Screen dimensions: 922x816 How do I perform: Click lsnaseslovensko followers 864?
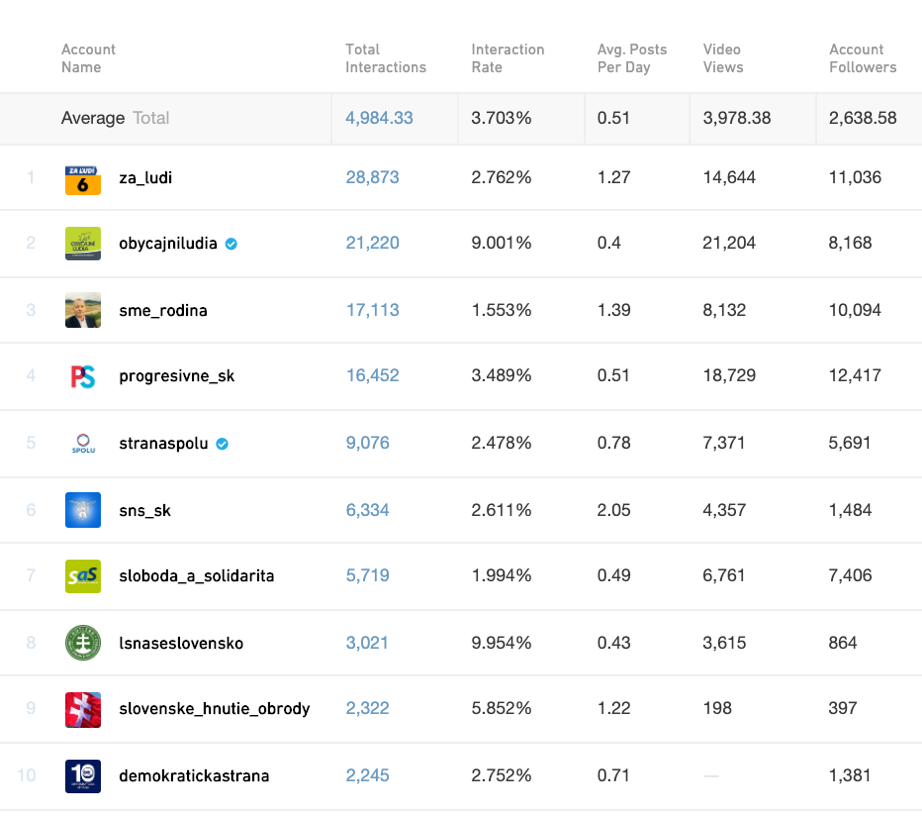843,643
